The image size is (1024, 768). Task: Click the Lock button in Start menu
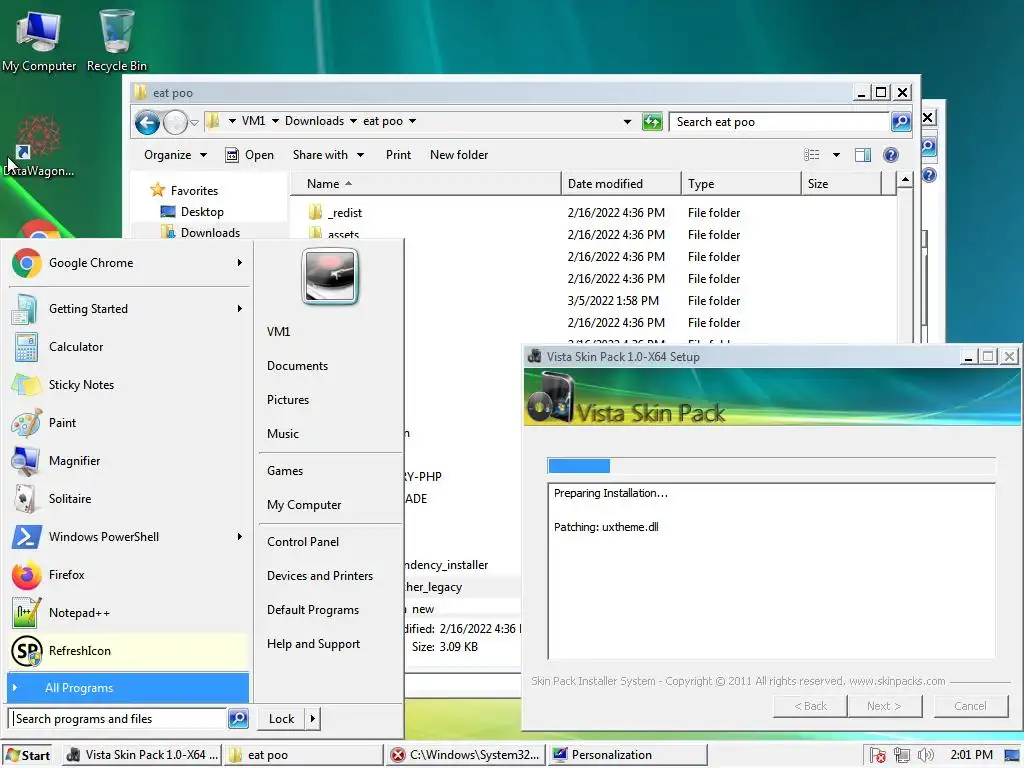click(x=281, y=718)
